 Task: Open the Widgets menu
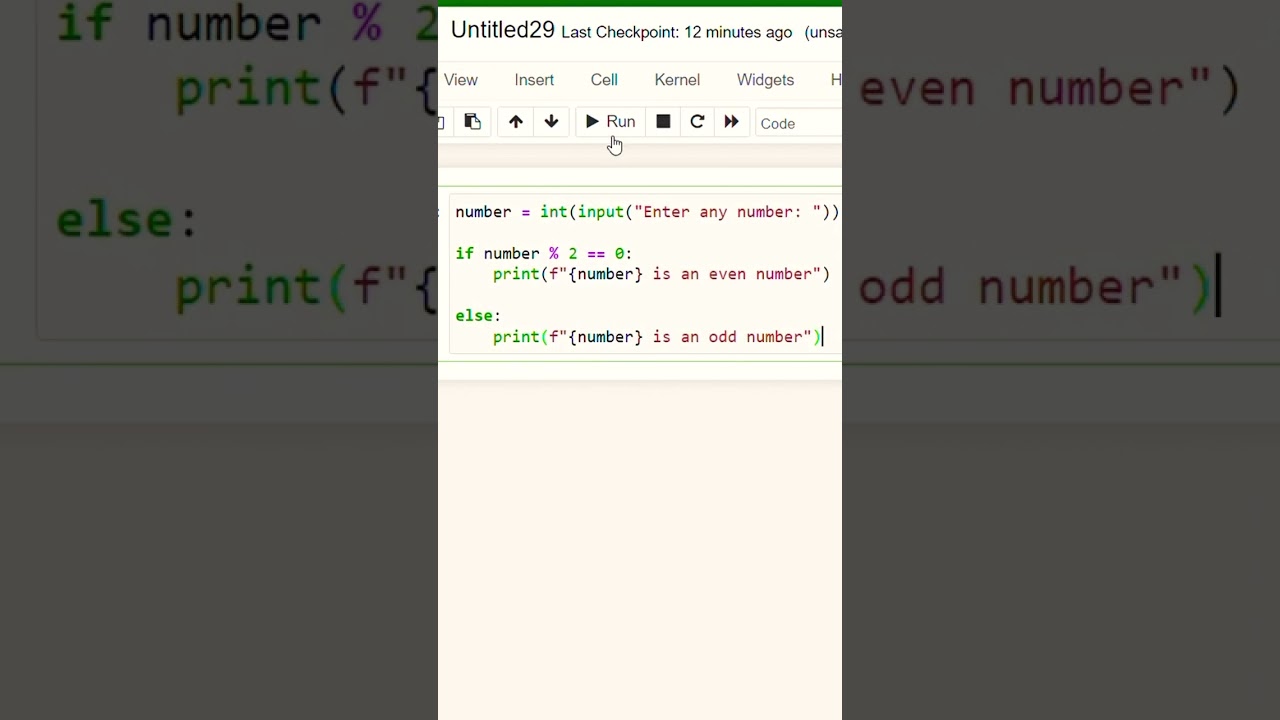[x=765, y=80]
